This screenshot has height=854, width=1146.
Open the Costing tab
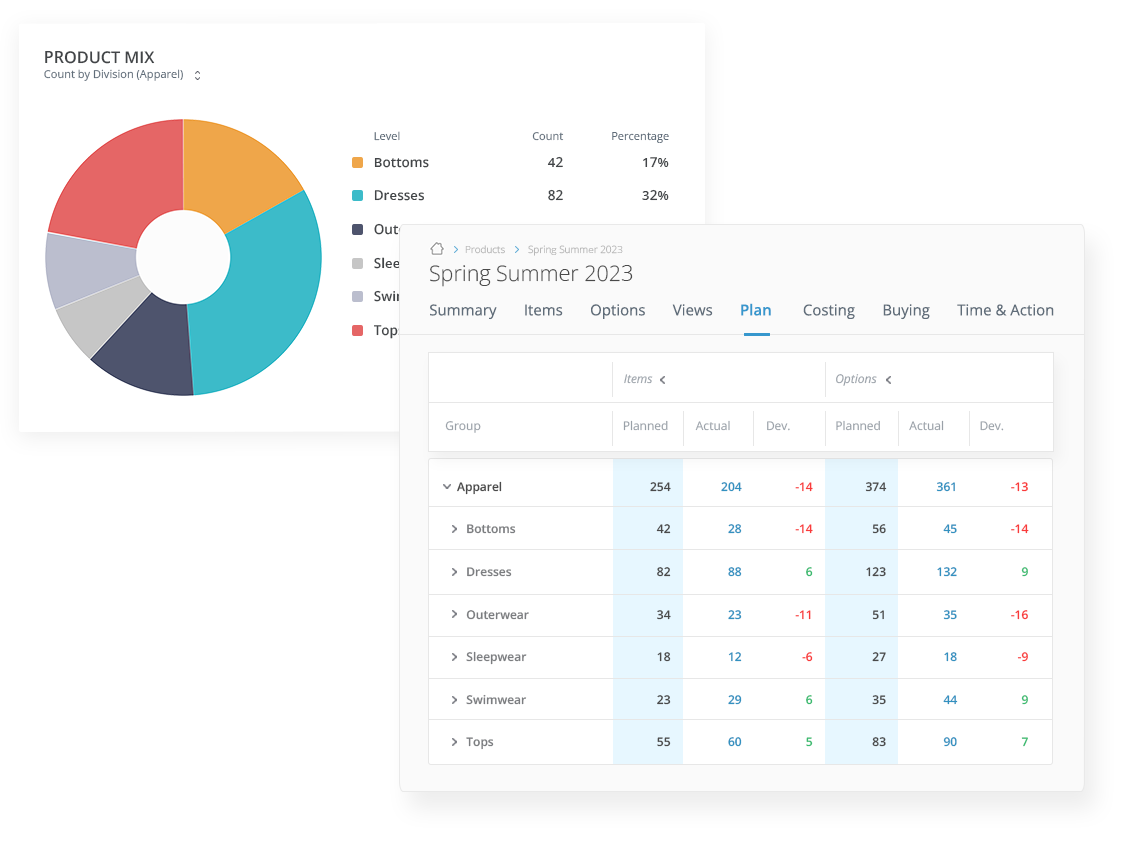[x=828, y=310]
